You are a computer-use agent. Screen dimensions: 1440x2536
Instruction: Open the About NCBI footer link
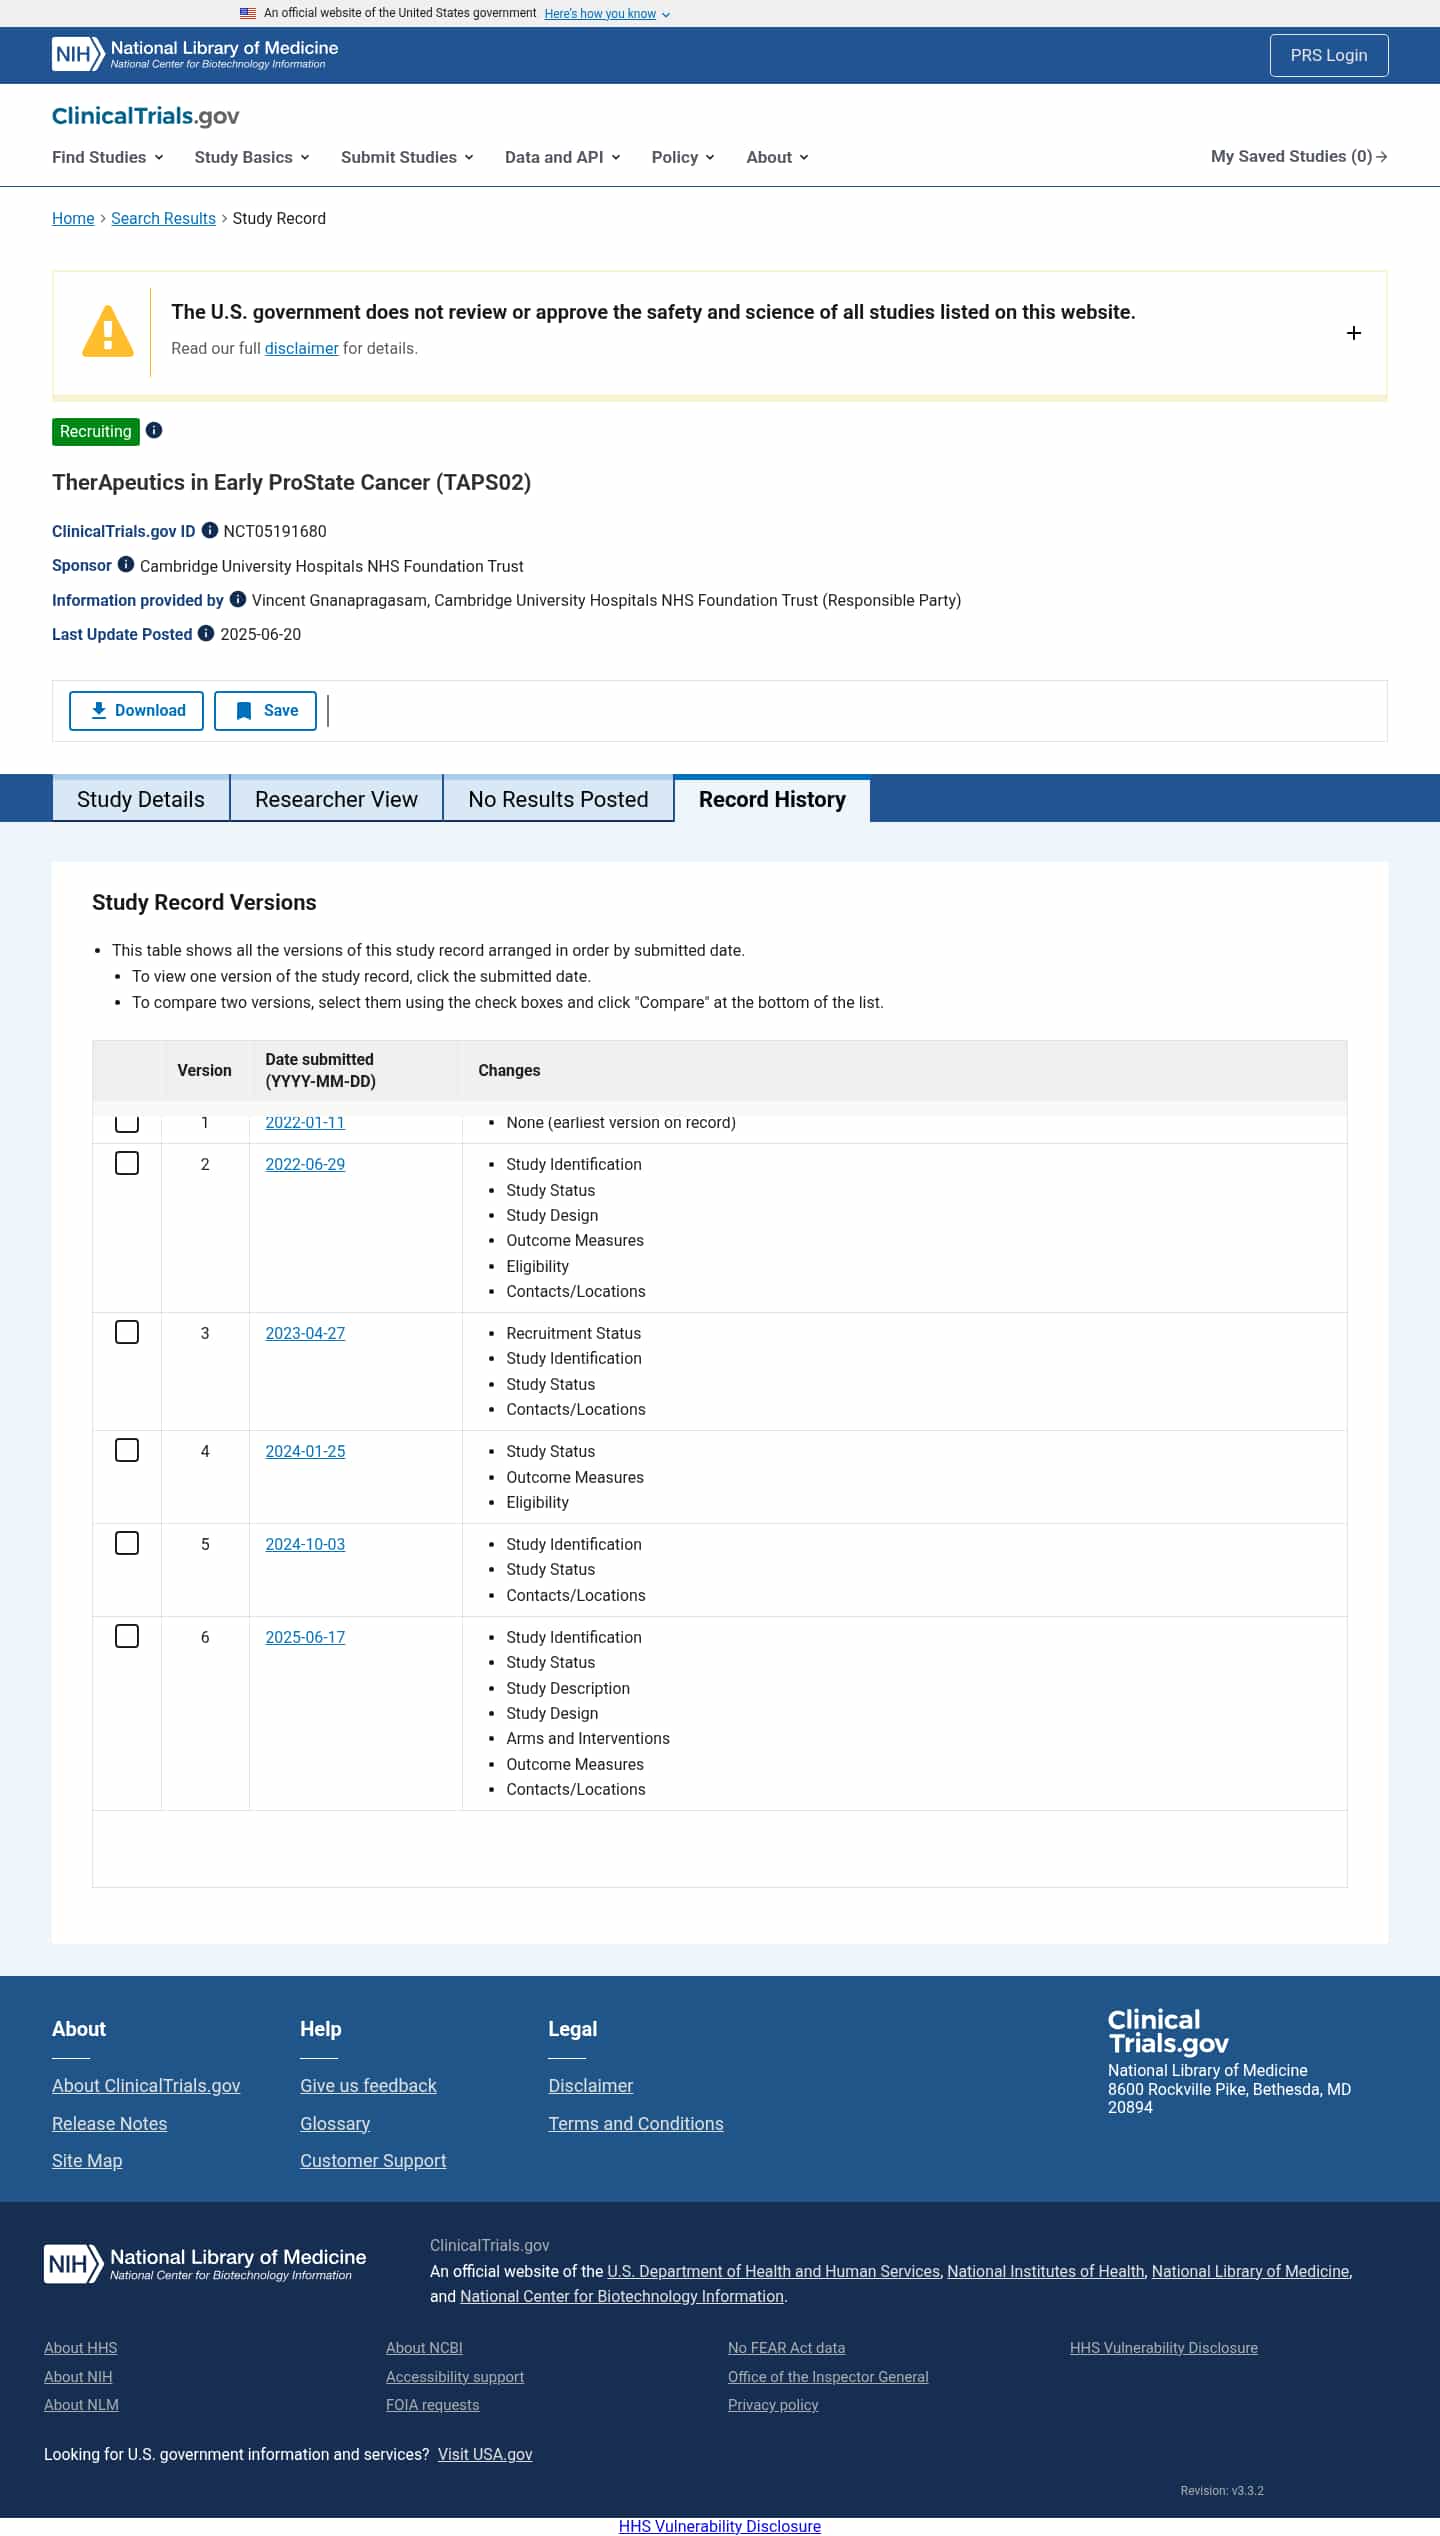(x=425, y=2348)
